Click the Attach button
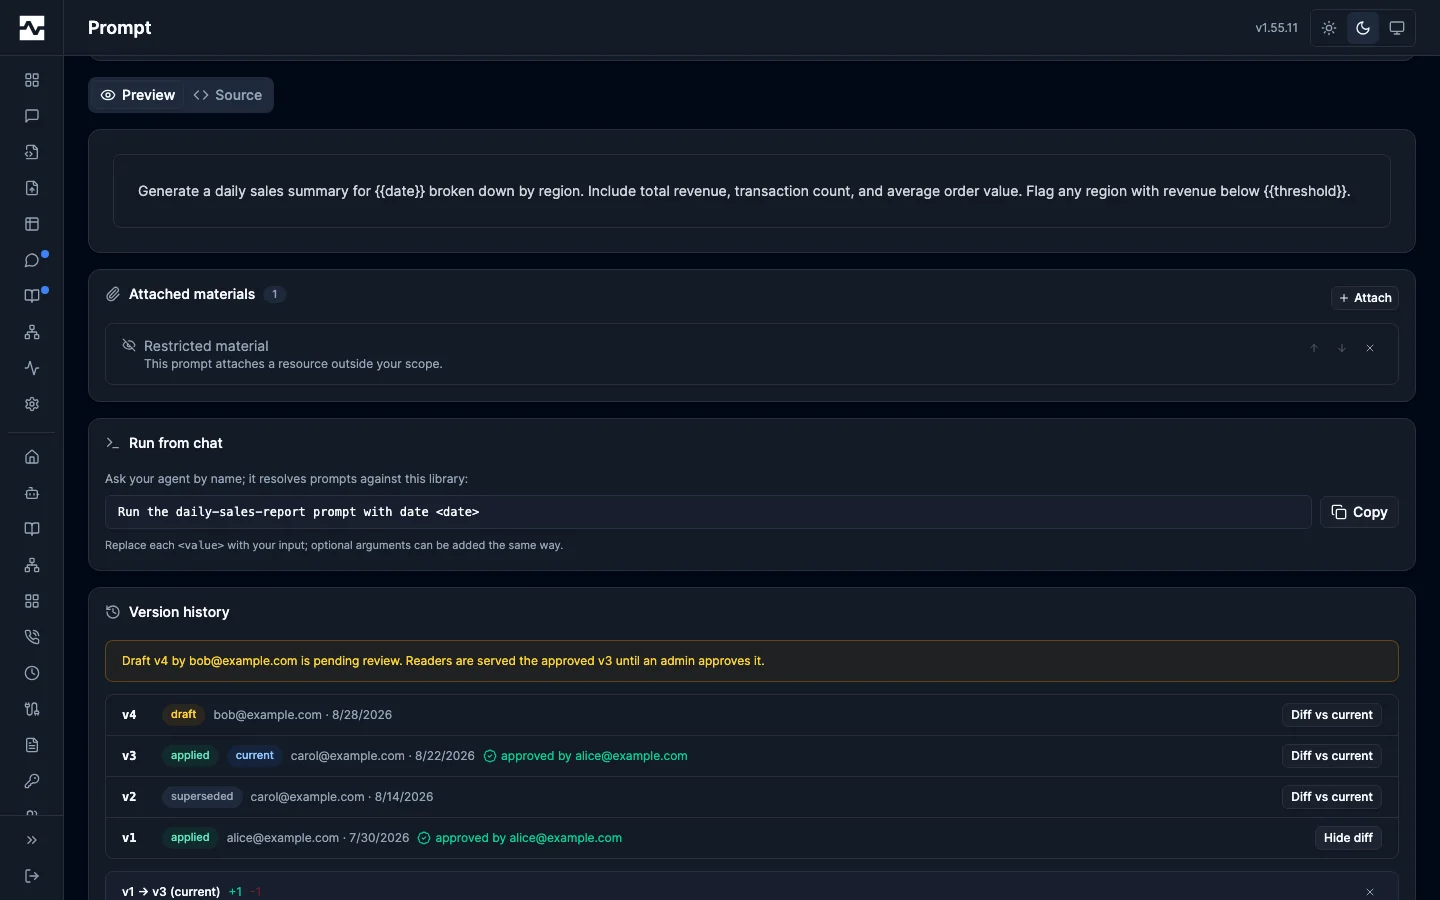Screen dimensions: 1440x900 pyautogui.click(x=1365, y=298)
